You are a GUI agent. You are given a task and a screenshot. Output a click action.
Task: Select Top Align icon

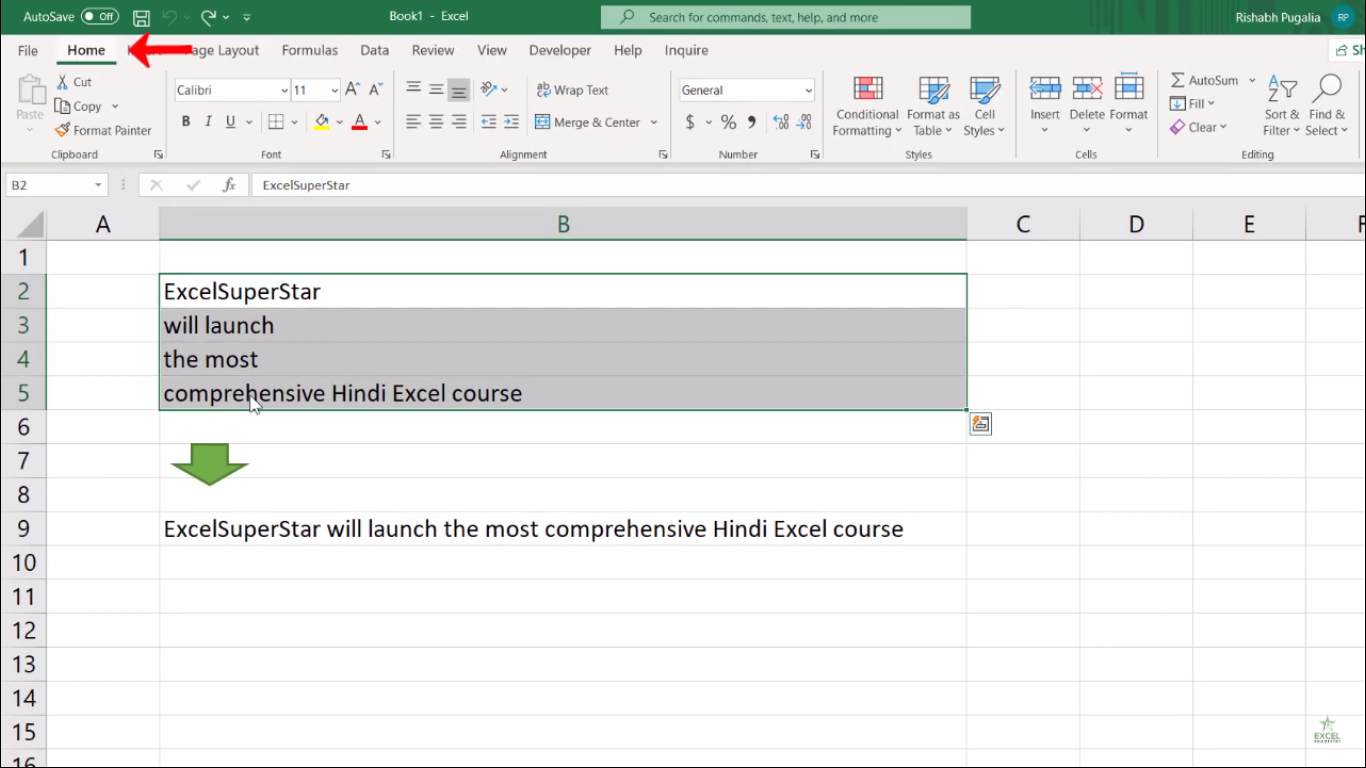point(413,90)
